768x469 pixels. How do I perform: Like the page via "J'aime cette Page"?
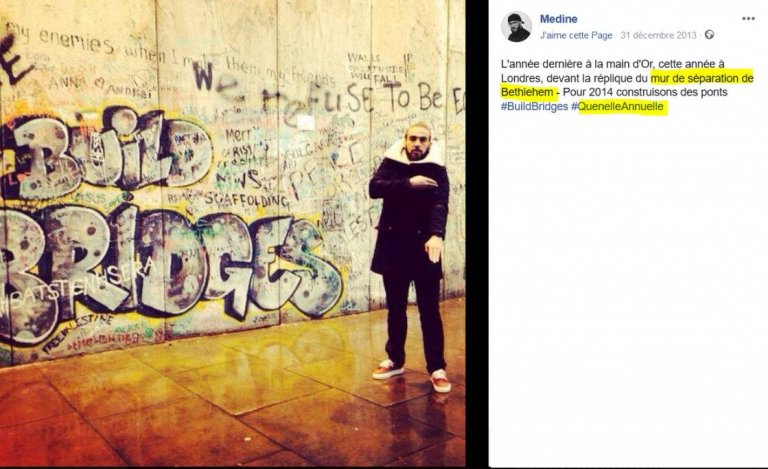point(576,35)
